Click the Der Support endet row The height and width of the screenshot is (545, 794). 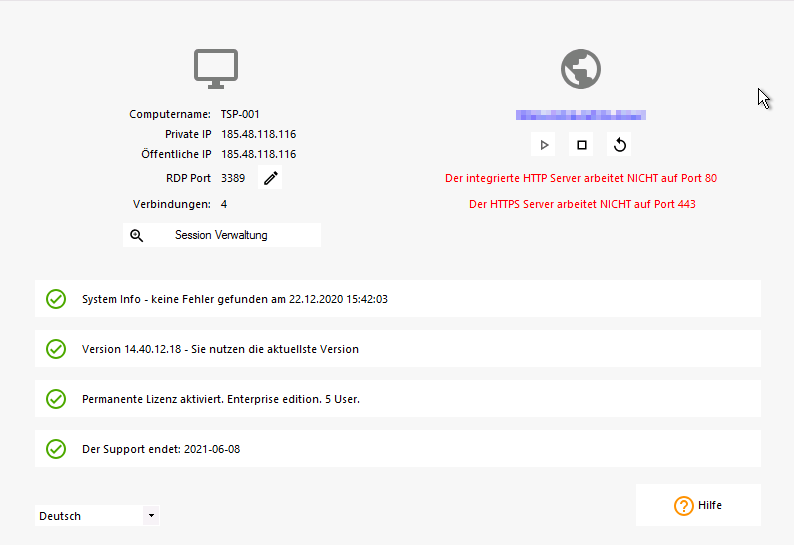(x=398, y=449)
